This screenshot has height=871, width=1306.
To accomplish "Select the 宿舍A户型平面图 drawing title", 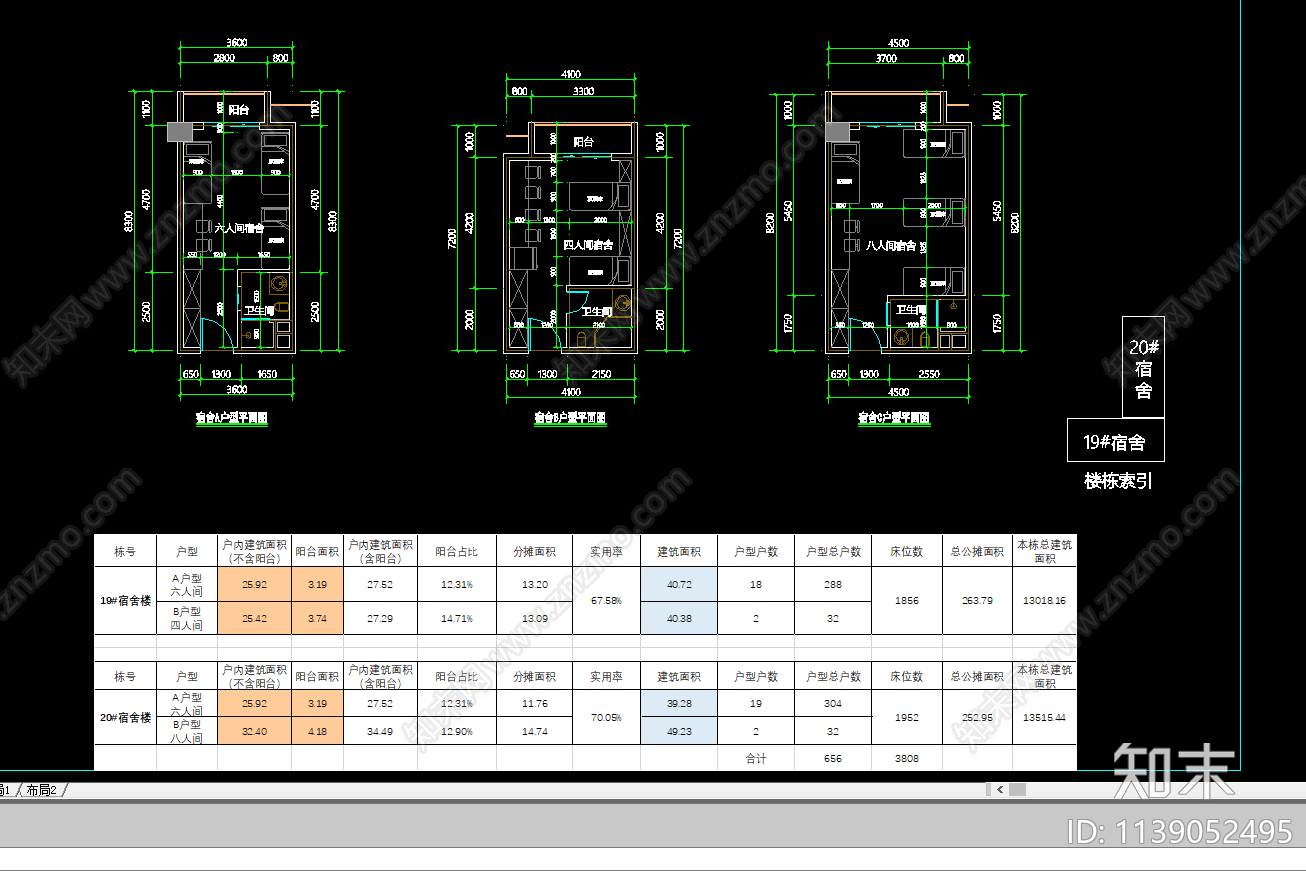I will point(231,419).
